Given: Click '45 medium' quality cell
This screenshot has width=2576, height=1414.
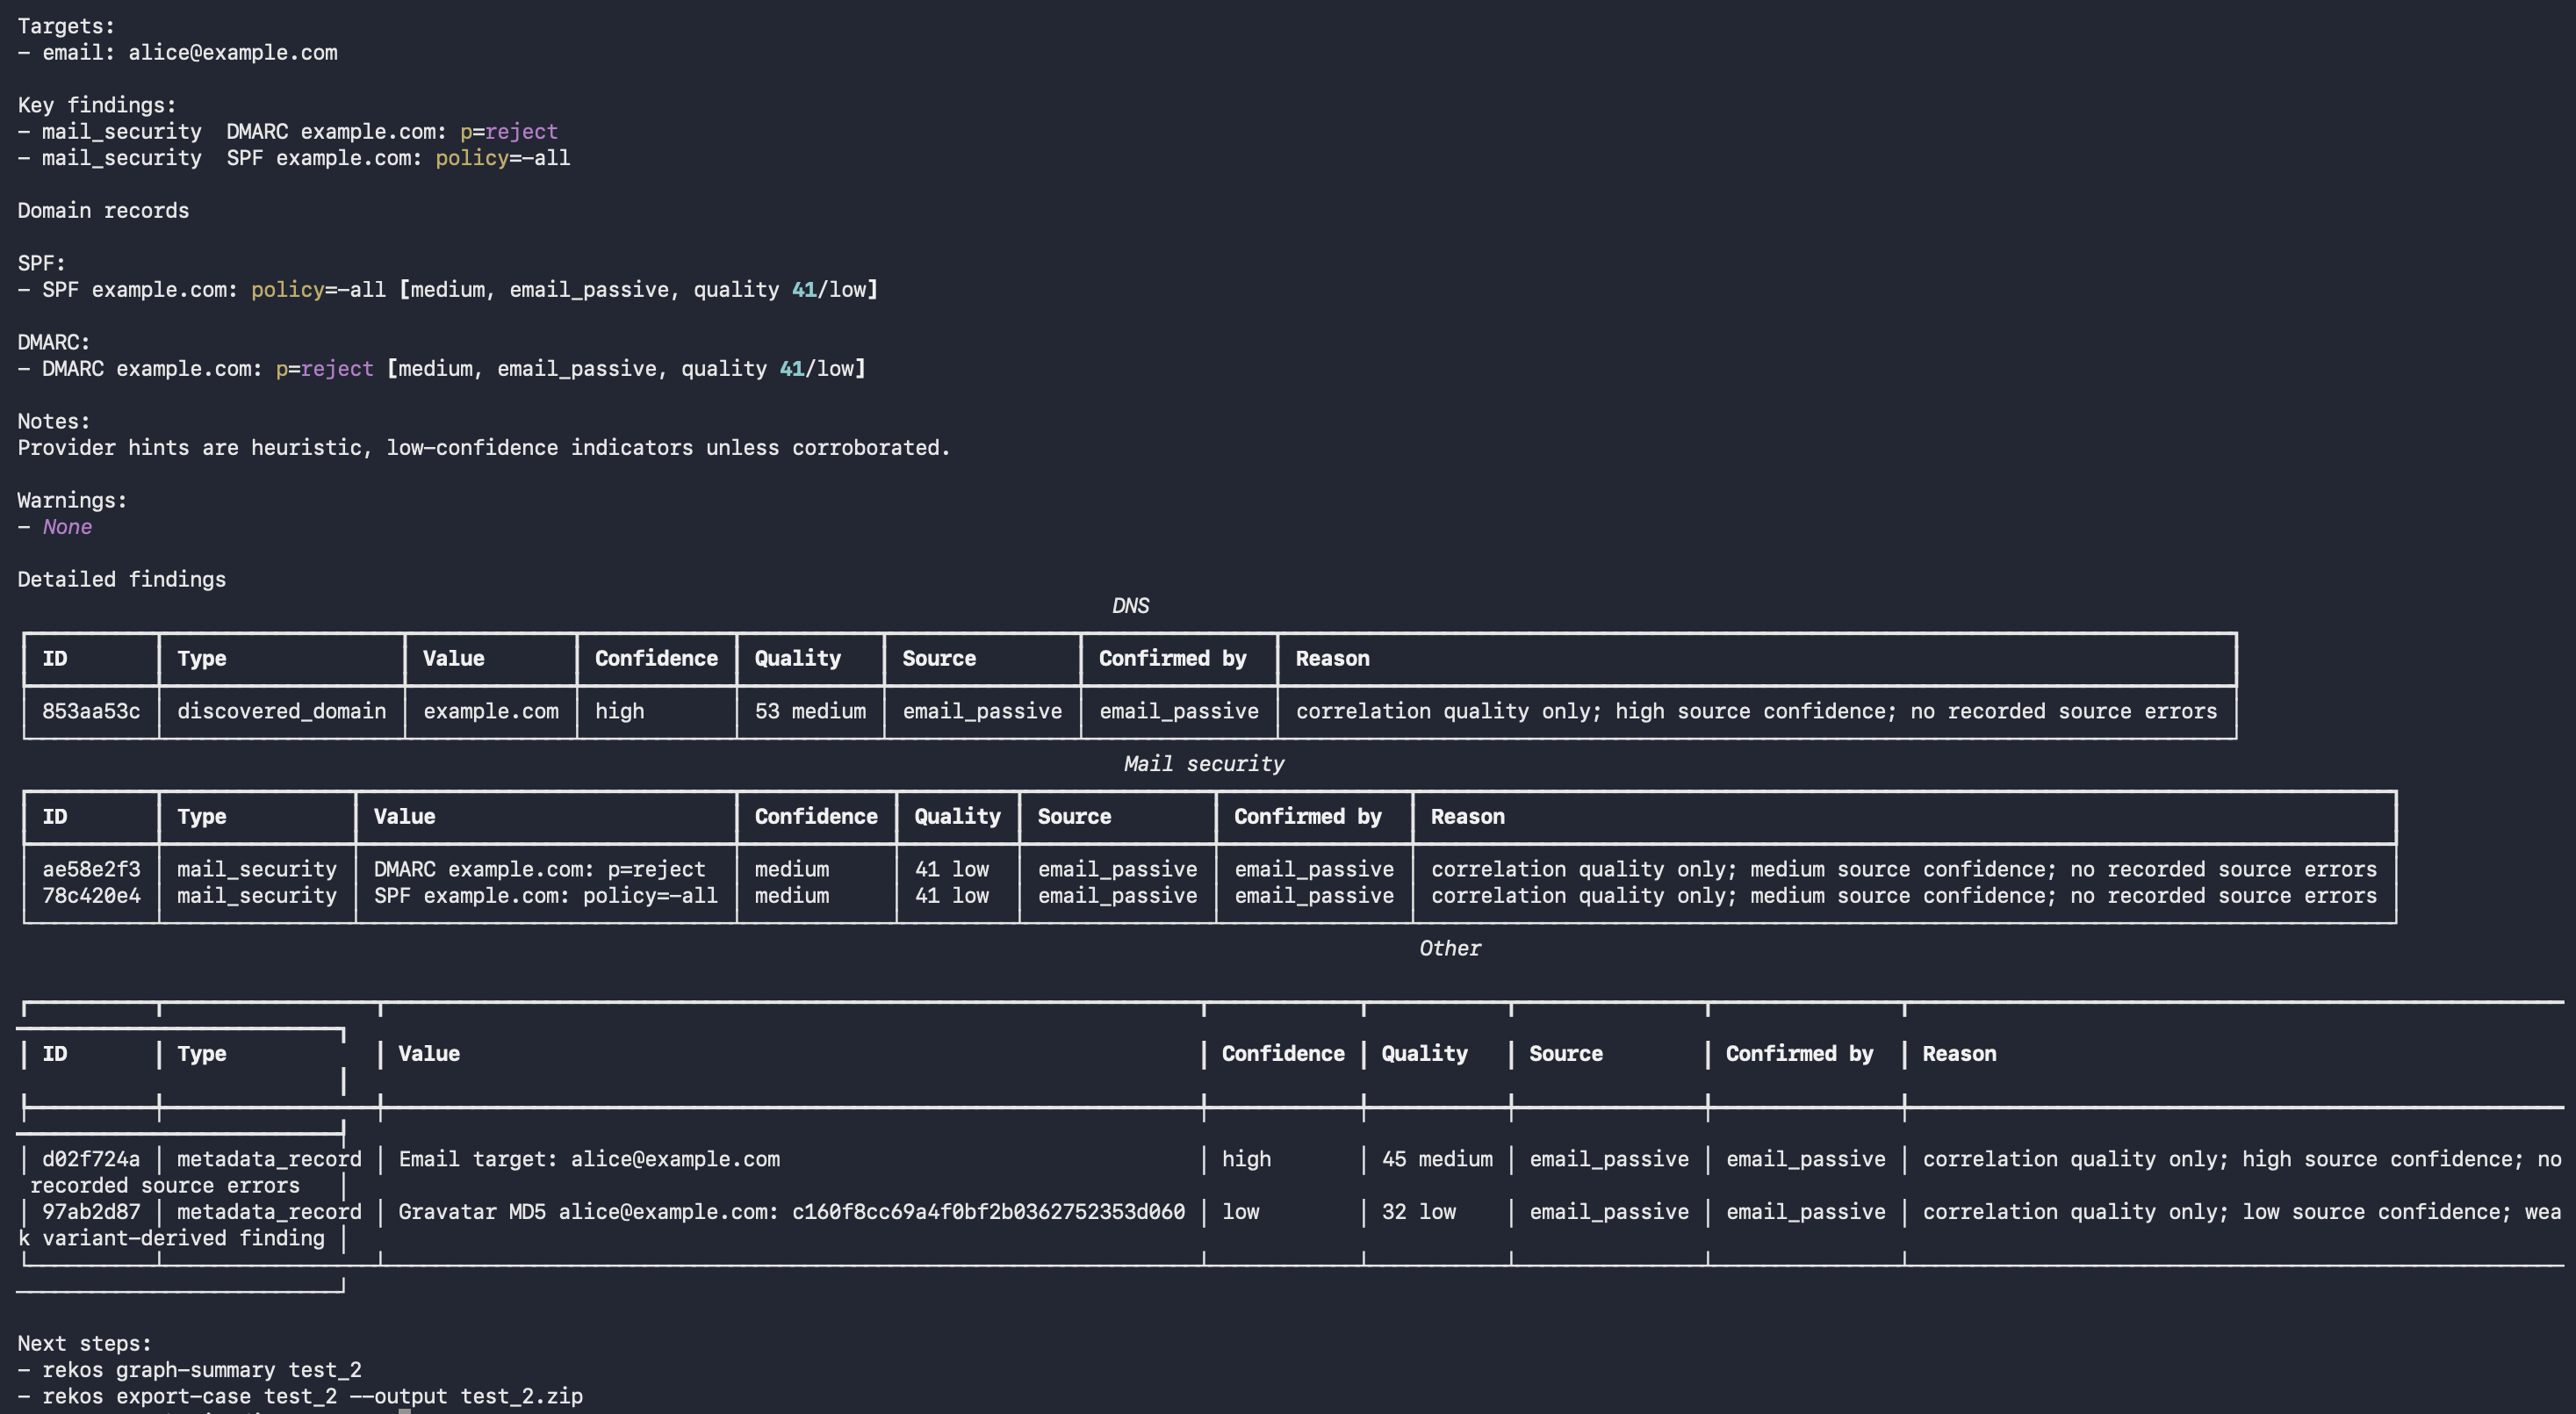Looking at the screenshot, I should click(x=1438, y=1159).
